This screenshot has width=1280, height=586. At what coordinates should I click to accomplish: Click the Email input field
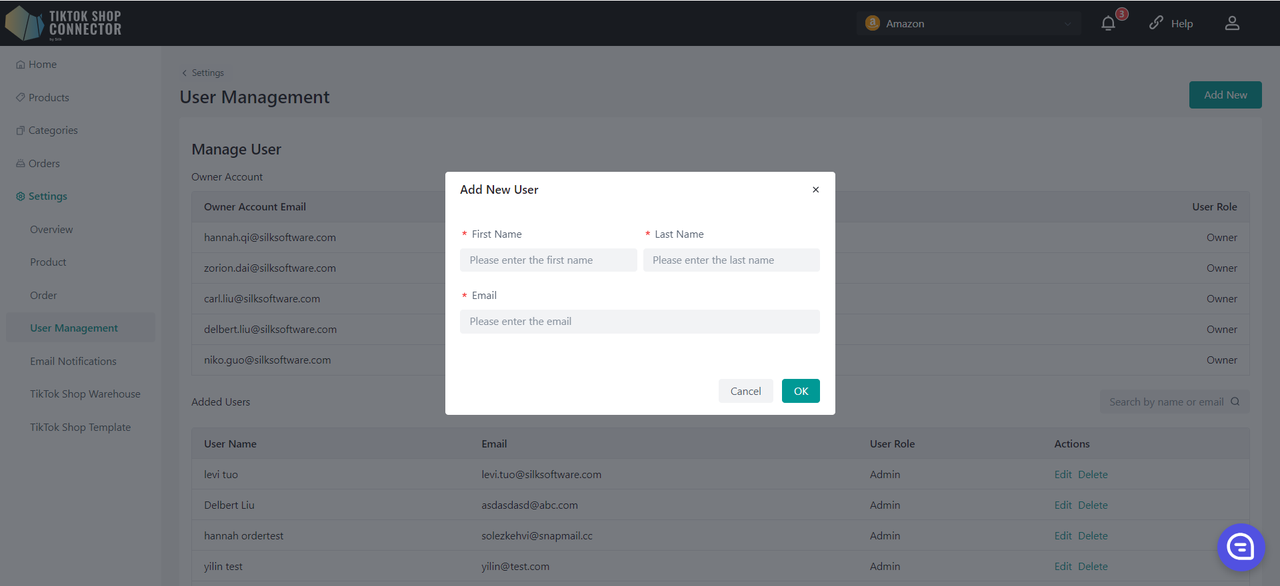(x=639, y=322)
